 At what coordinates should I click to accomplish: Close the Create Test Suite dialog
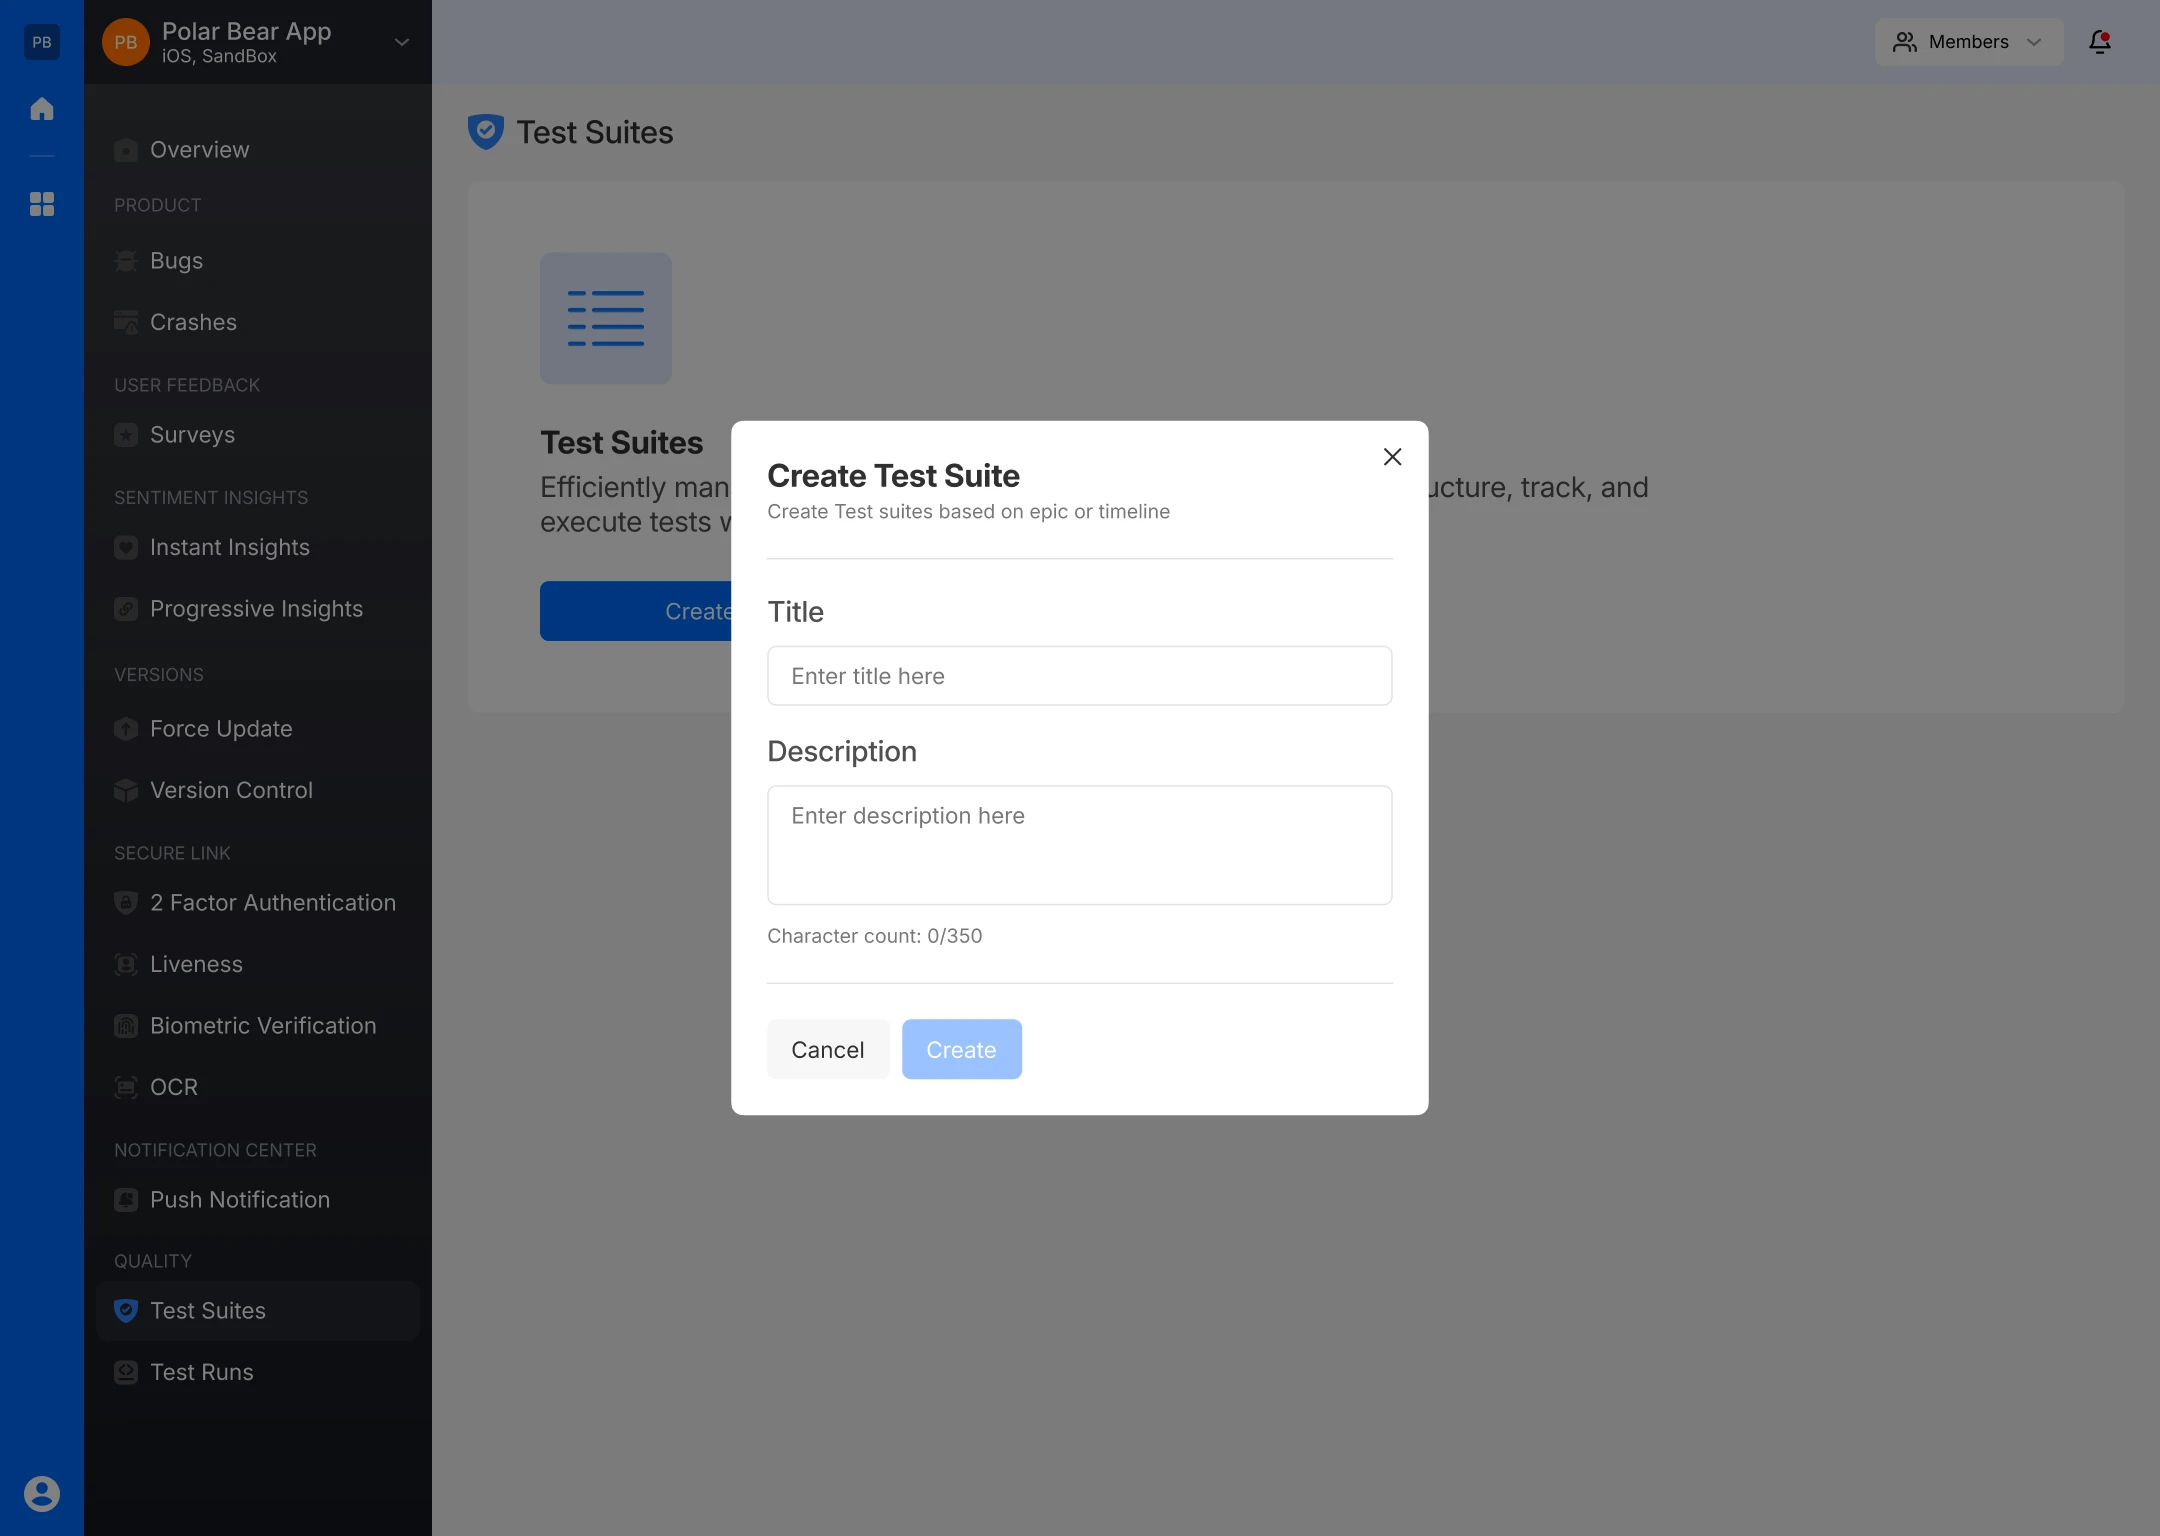pos(1392,457)
